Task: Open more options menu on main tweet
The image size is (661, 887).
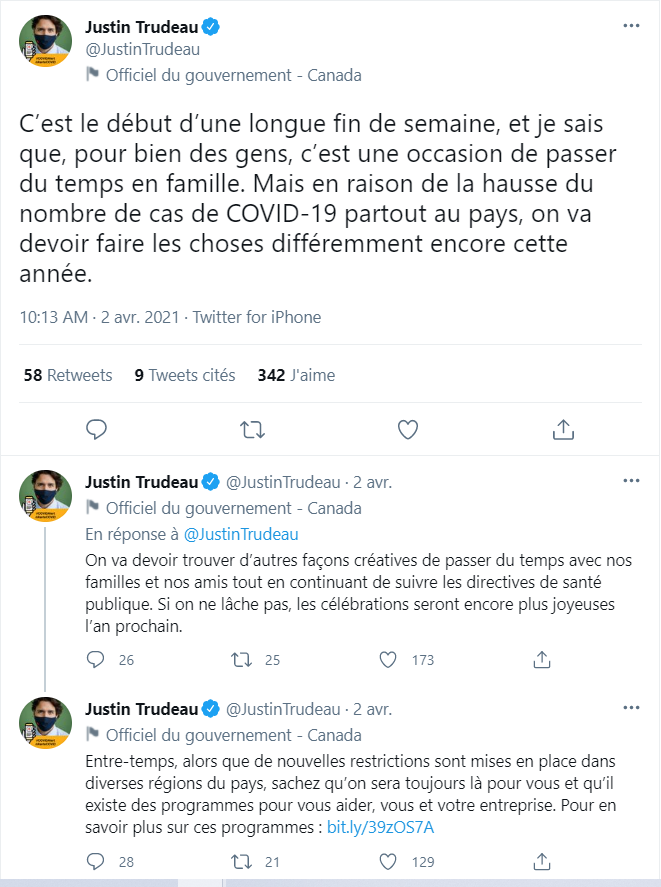Action: (631, 25)
